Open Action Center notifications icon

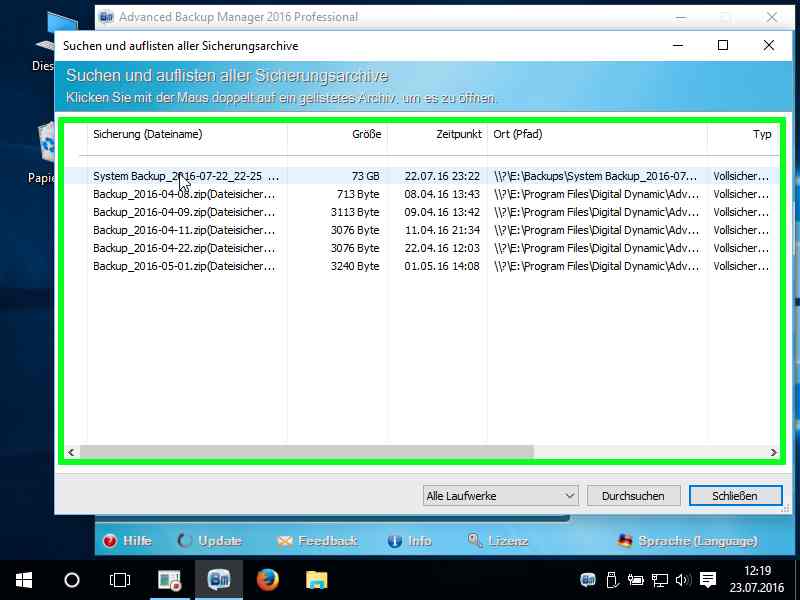point(708,580)
